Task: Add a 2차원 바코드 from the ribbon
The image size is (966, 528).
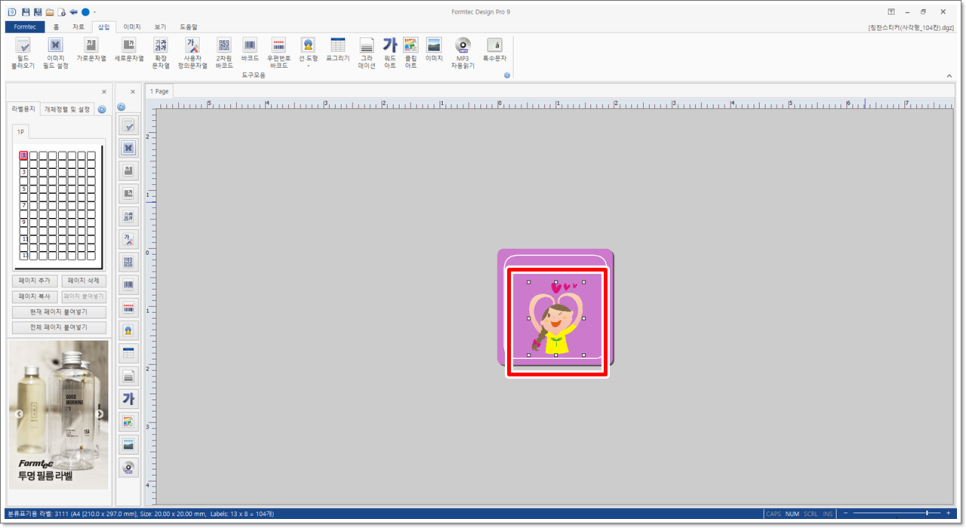Action: pyautogui.click(x=224, y=52)
